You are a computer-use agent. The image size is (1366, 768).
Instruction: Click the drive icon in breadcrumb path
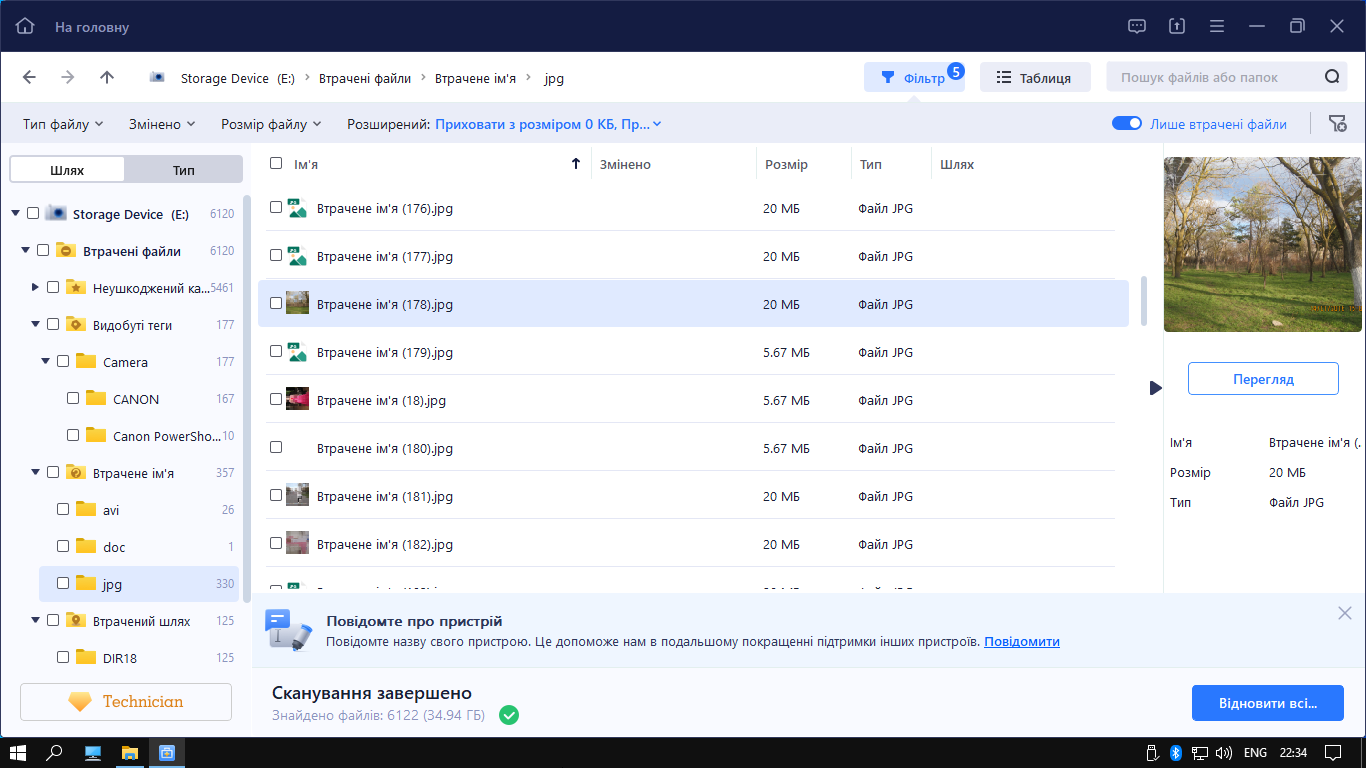tap(157, 78)
